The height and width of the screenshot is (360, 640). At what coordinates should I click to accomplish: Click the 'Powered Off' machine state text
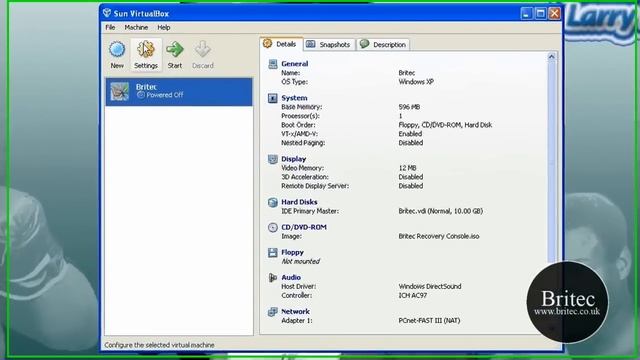click(x=164, y=95)
